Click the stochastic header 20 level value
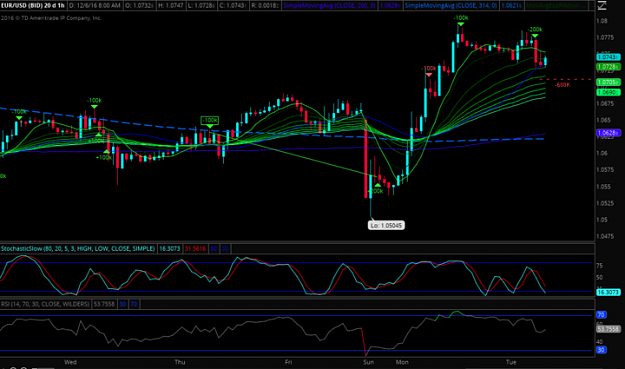This screenshot has height=369, width=625. coord(225,249)
